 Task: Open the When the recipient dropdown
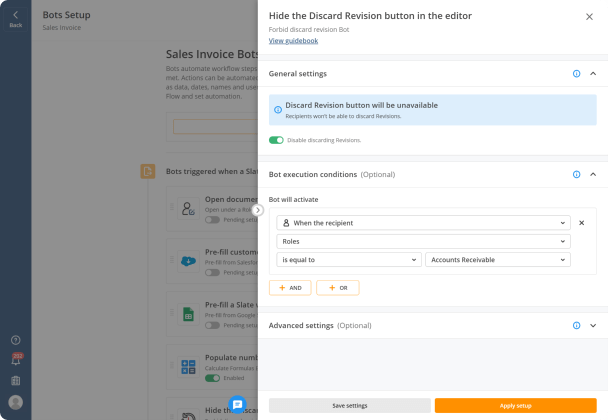point(423,223)
